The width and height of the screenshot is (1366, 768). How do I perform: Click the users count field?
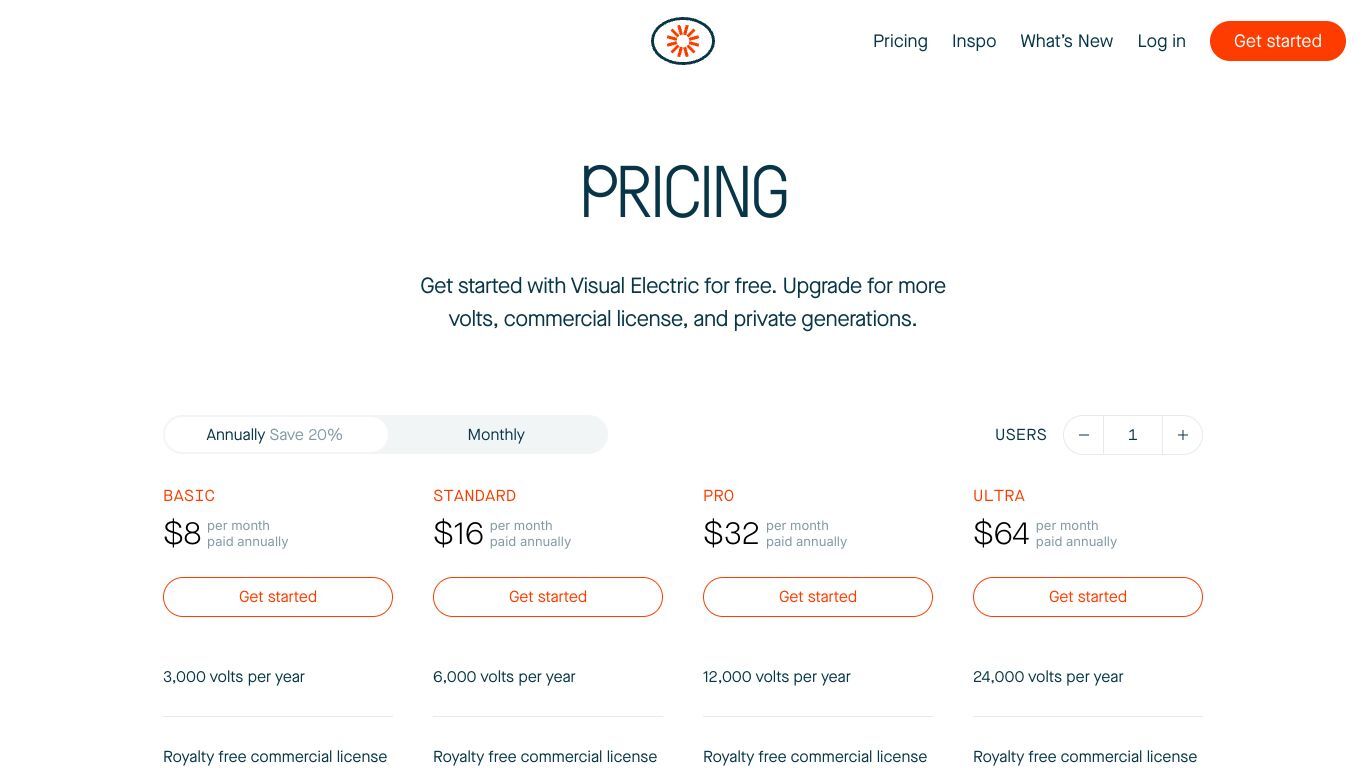1133,435
